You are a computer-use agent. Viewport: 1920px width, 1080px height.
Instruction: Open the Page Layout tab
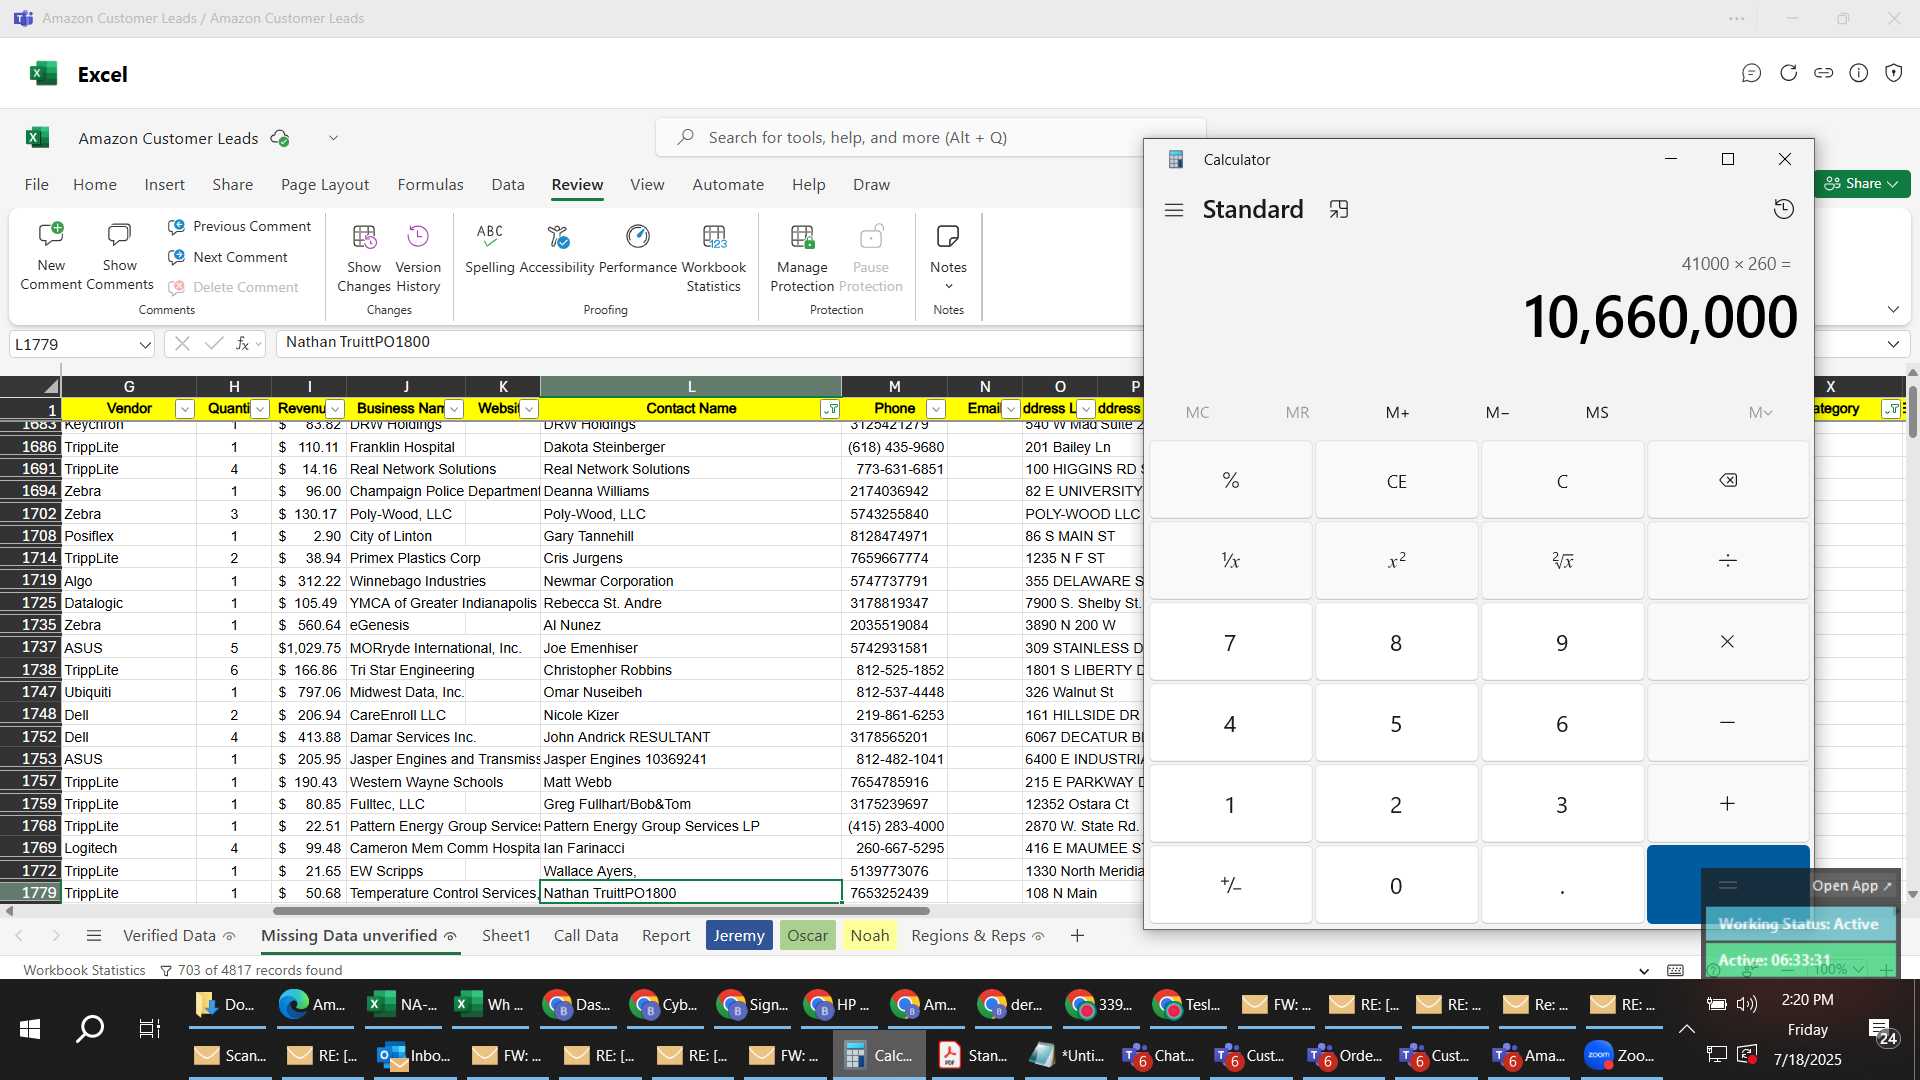[325, 185]
